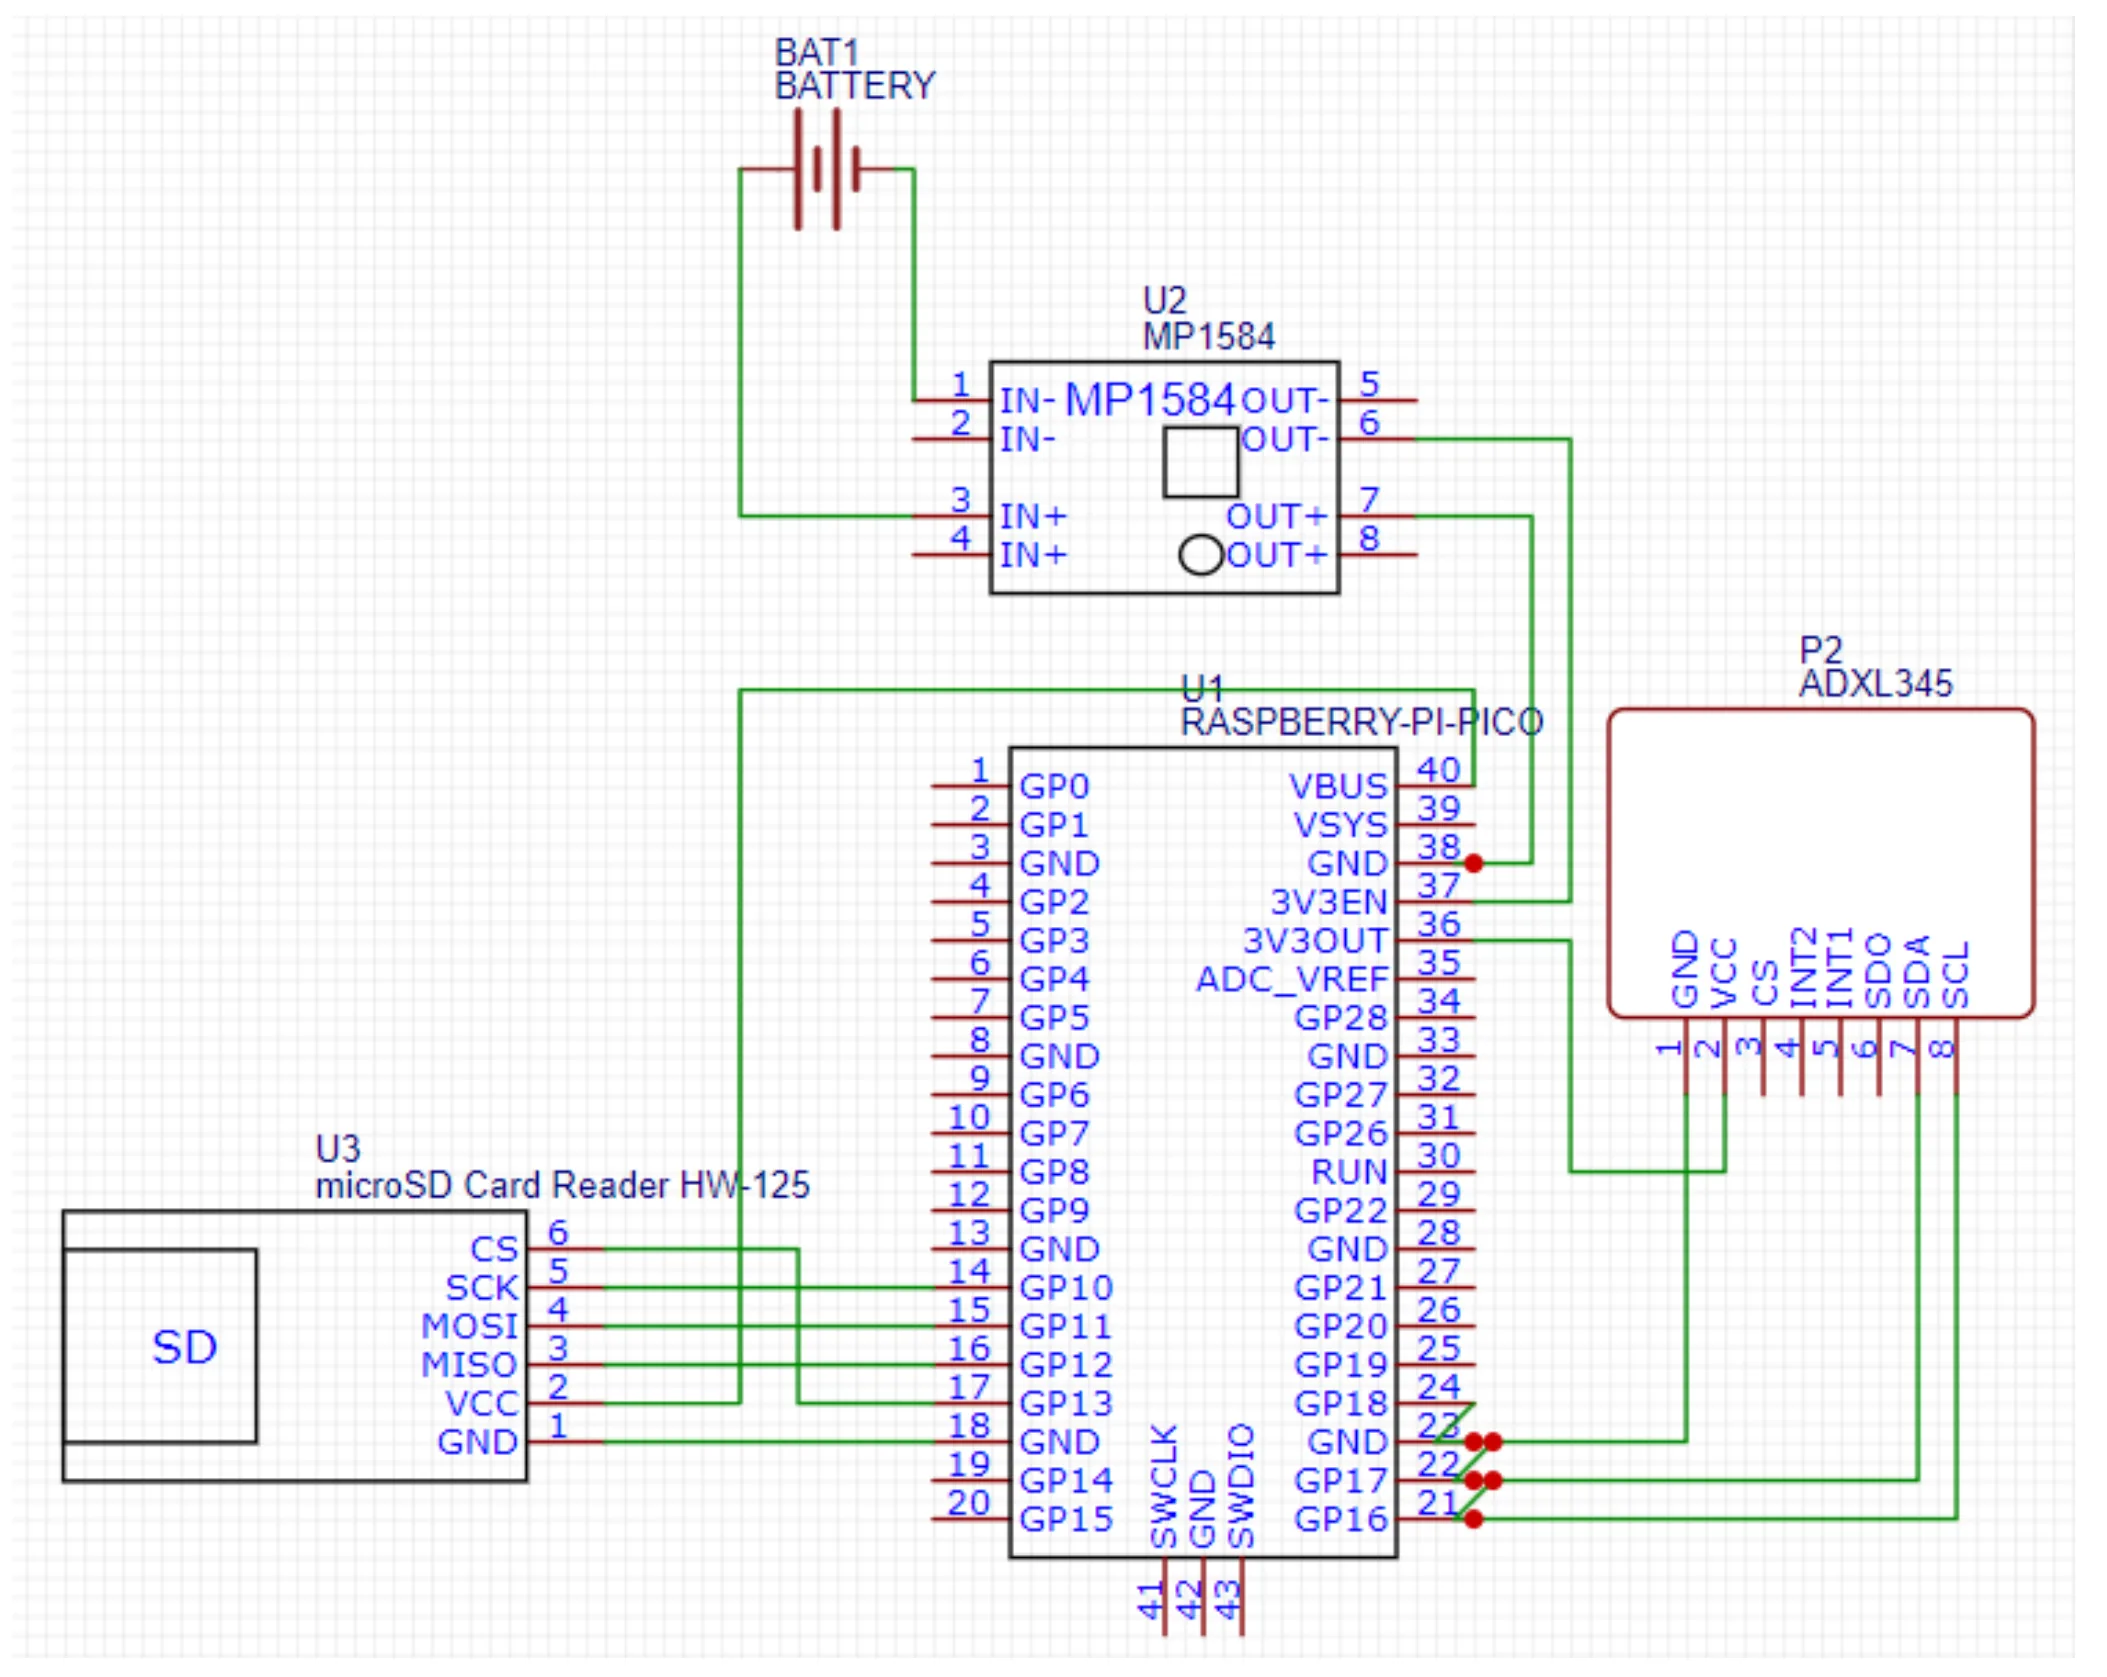
Task: Click the SWCLK pin label
Action: 1164,1486
